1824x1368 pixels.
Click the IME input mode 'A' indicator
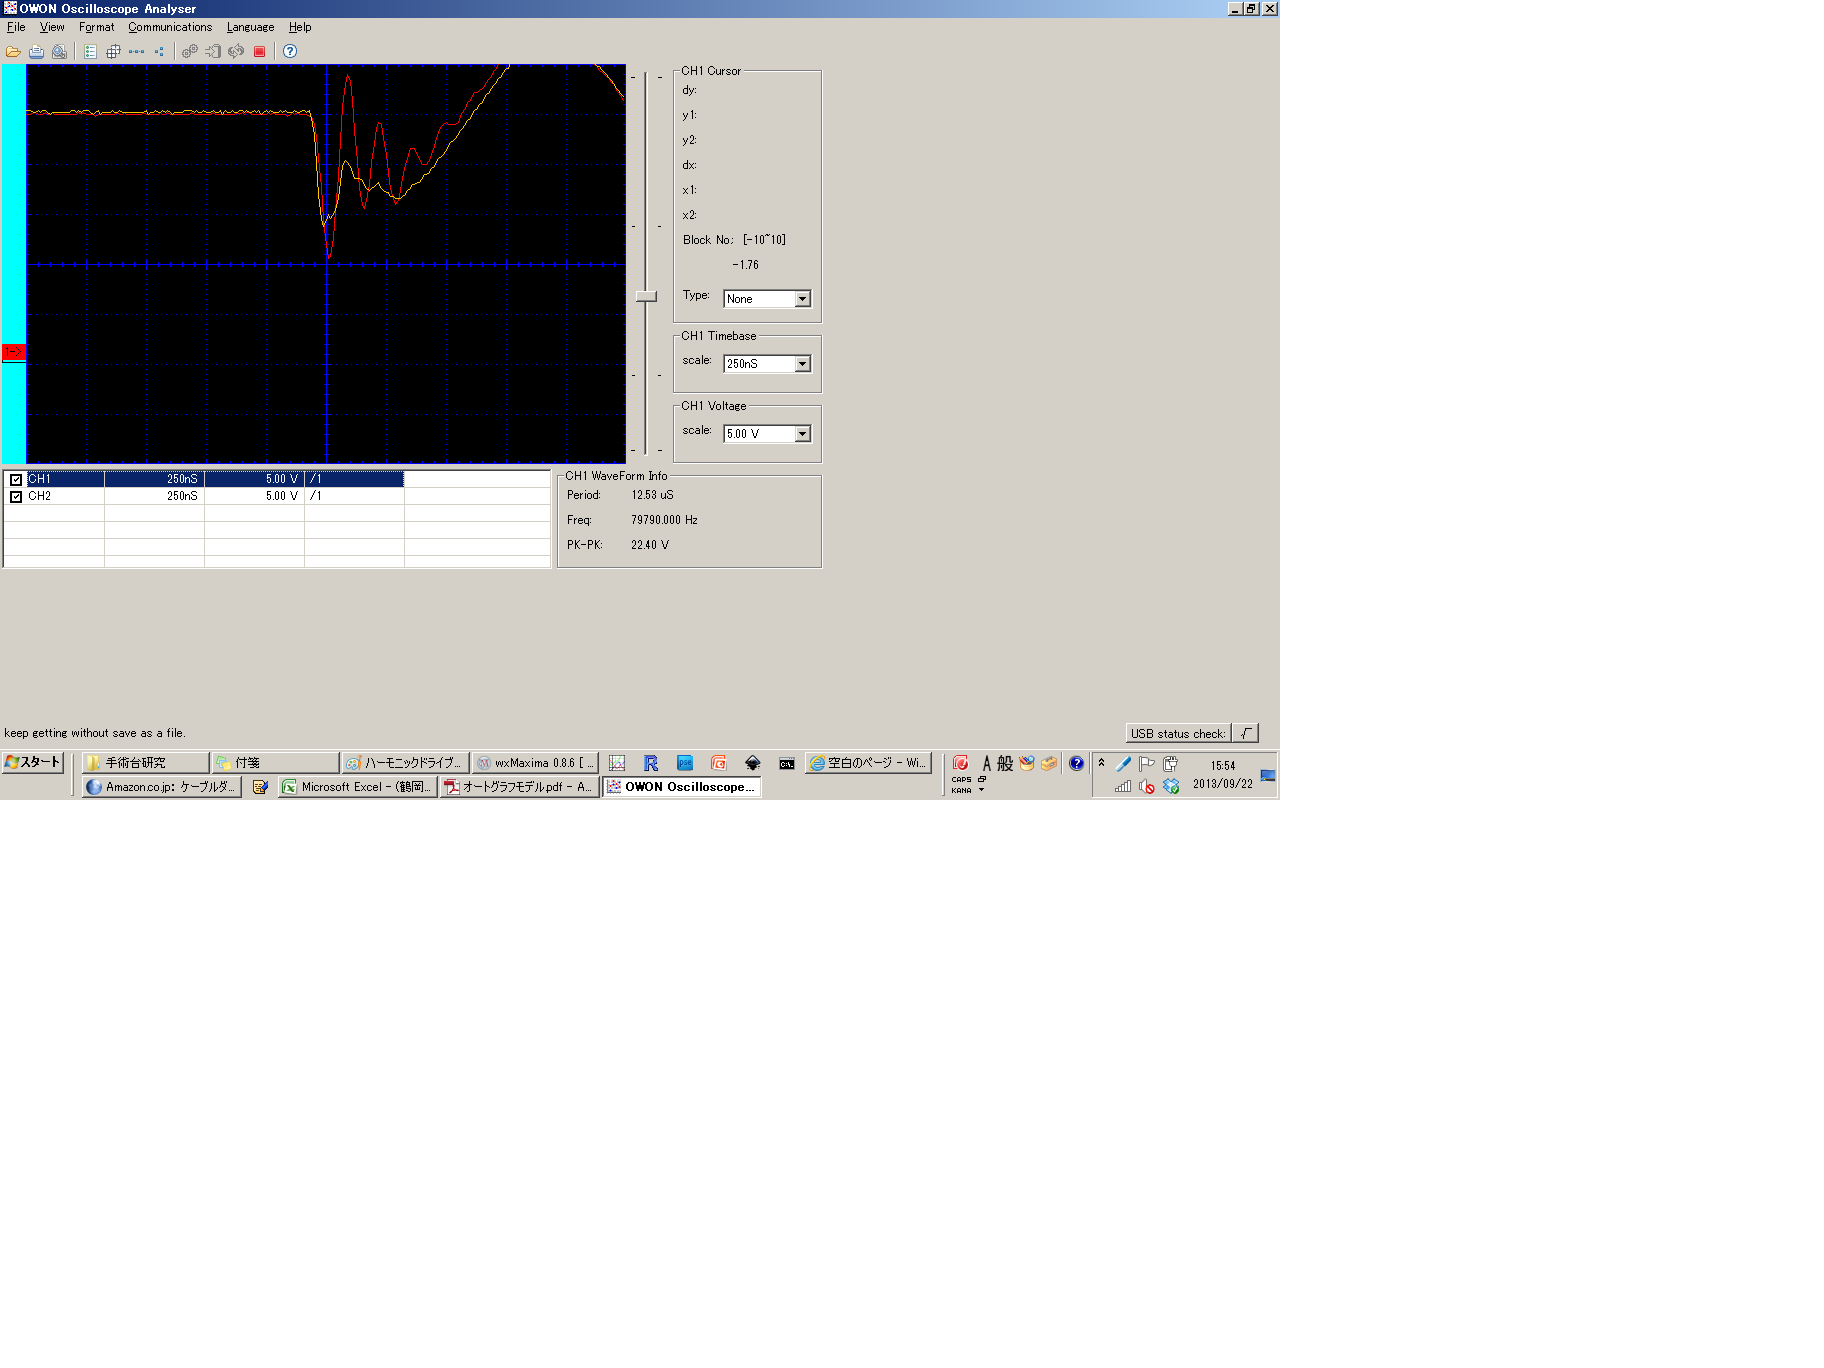986,763
